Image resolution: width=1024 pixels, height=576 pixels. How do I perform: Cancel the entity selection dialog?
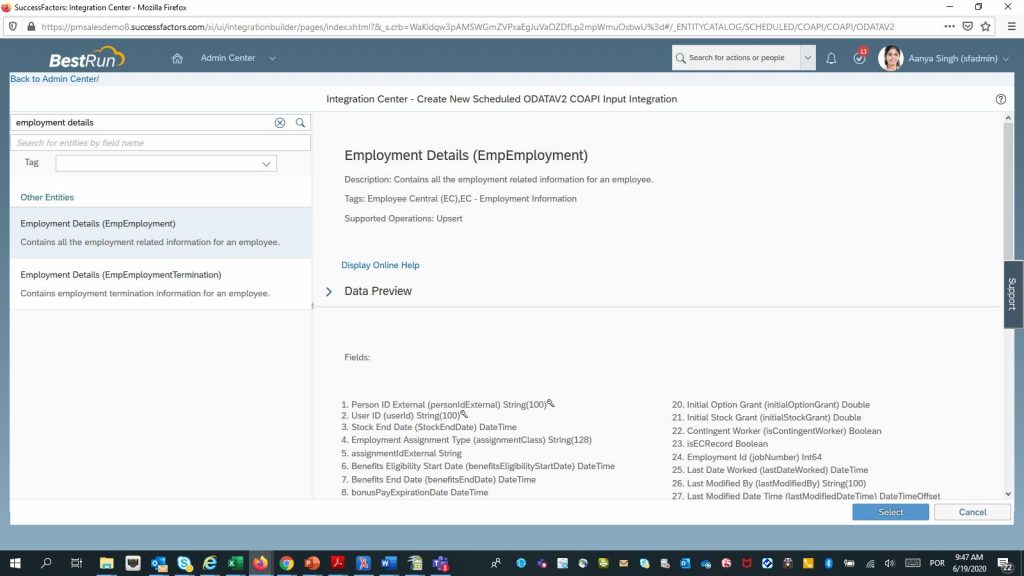click(x=972, y=512)
